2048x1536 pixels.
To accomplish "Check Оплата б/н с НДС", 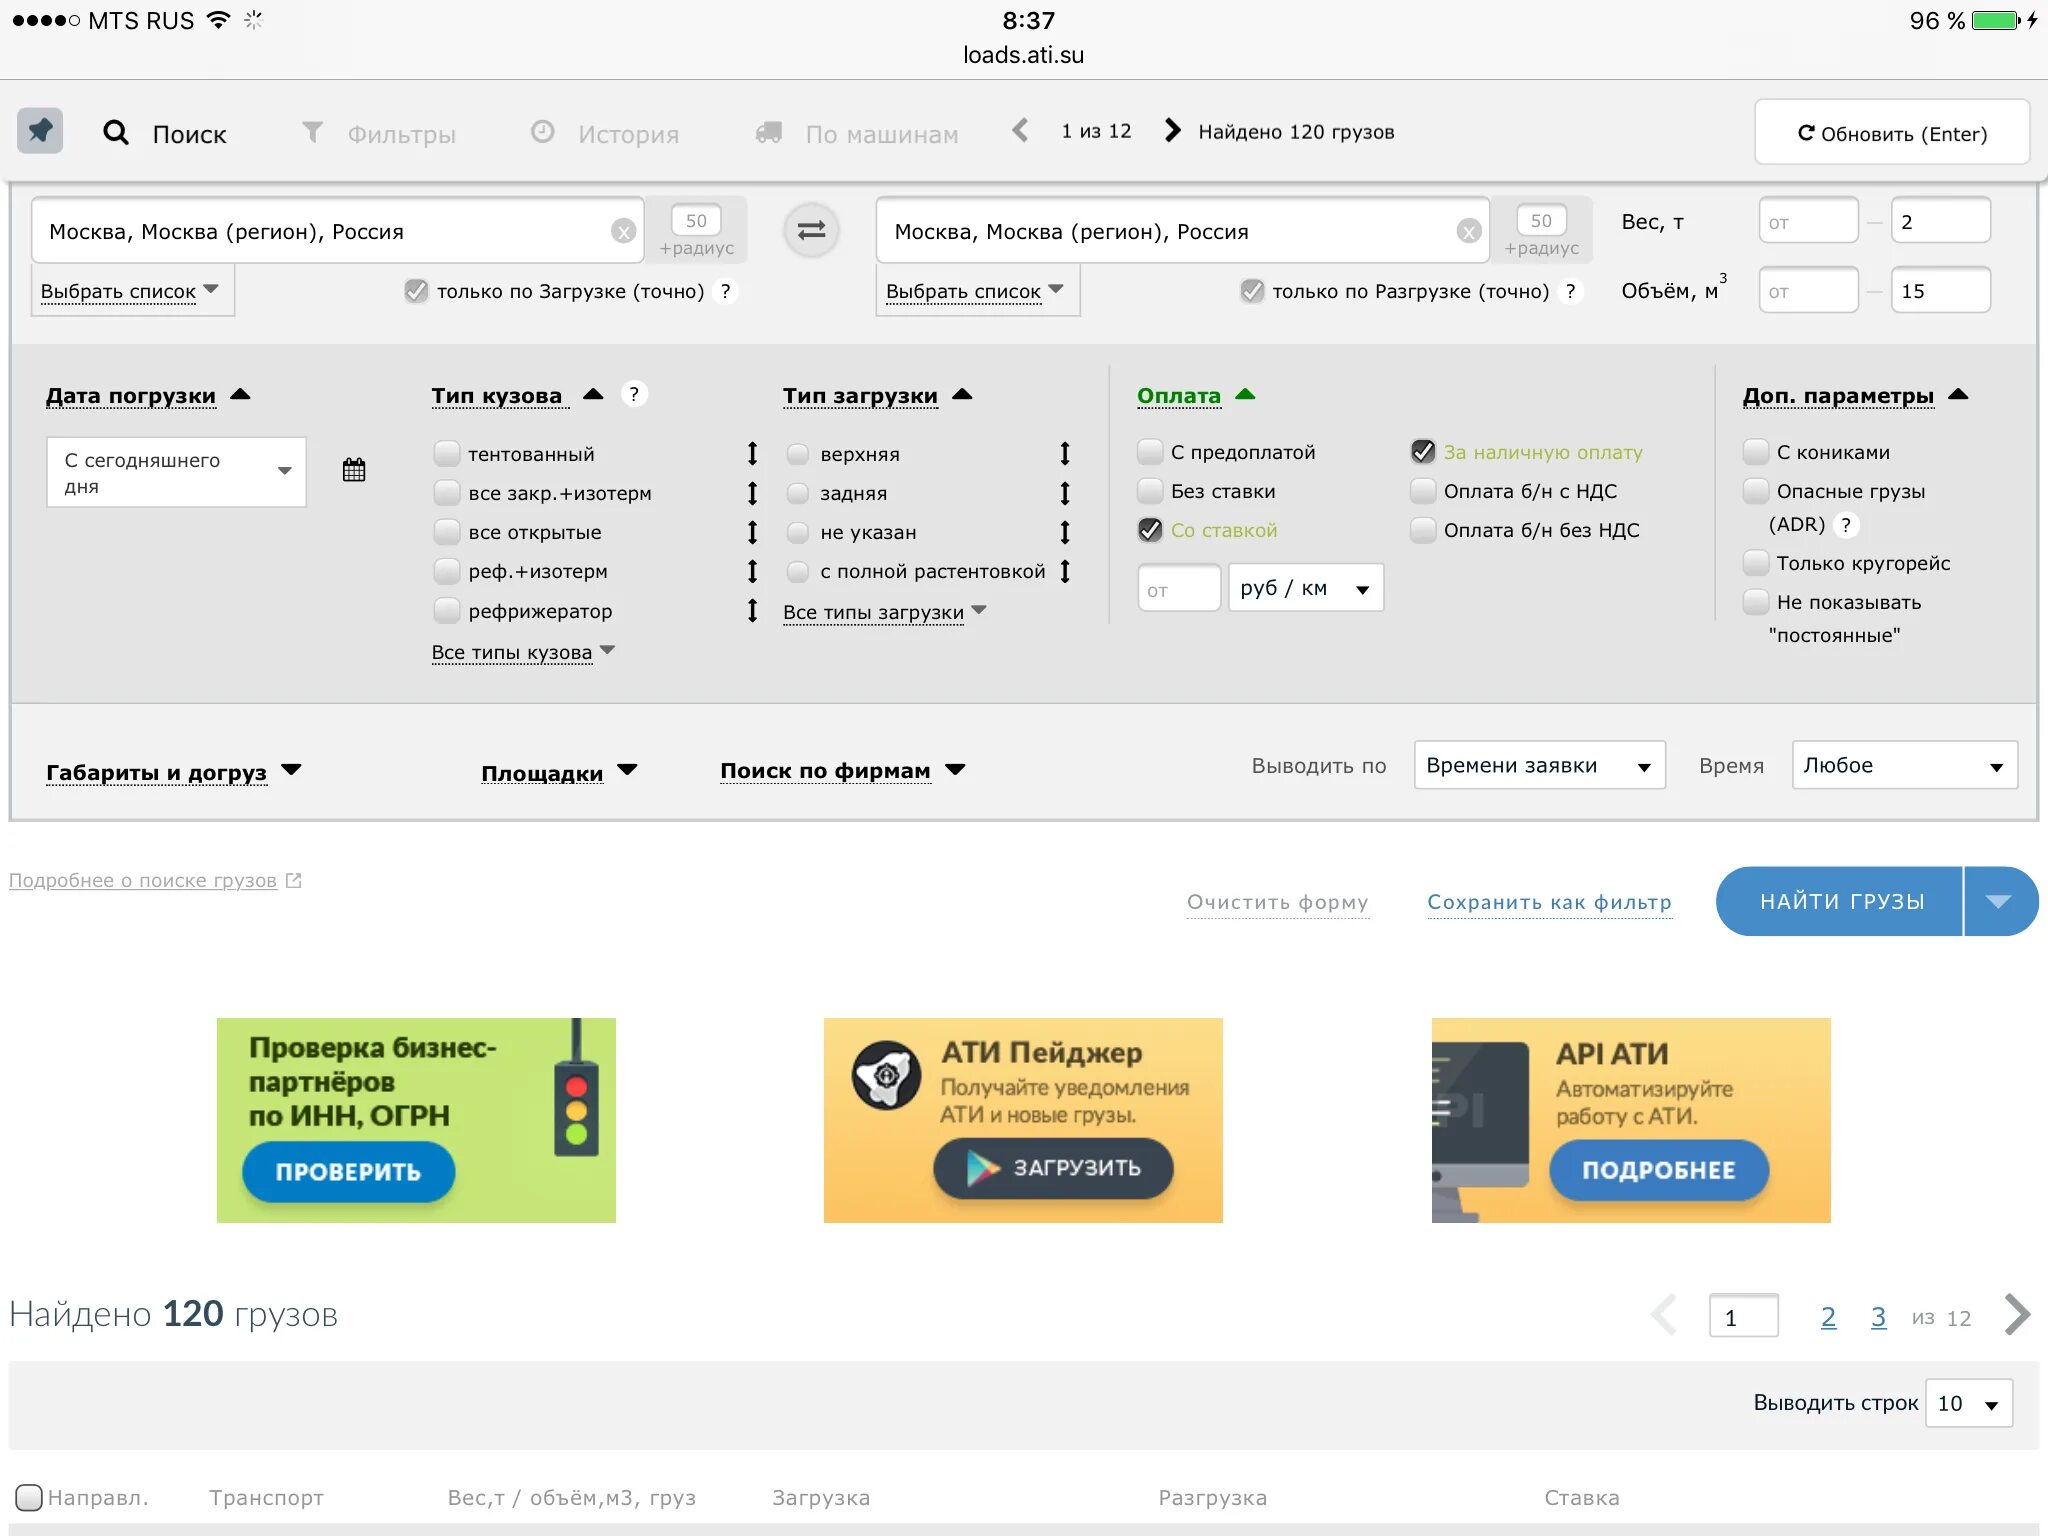I will 1423,491.
